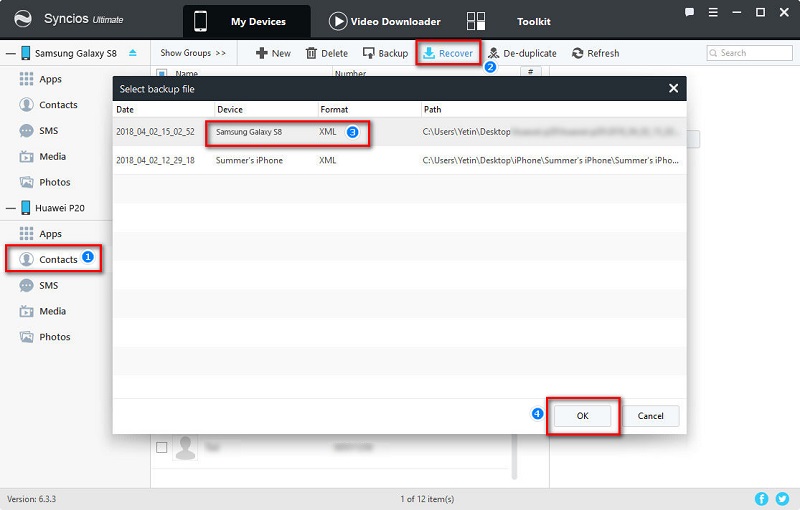Image resolution: width=800 pixels, height=510 pixels.
Task: Open Apps under Samsung Galaxy S8
Action: (x=40, y=79)
